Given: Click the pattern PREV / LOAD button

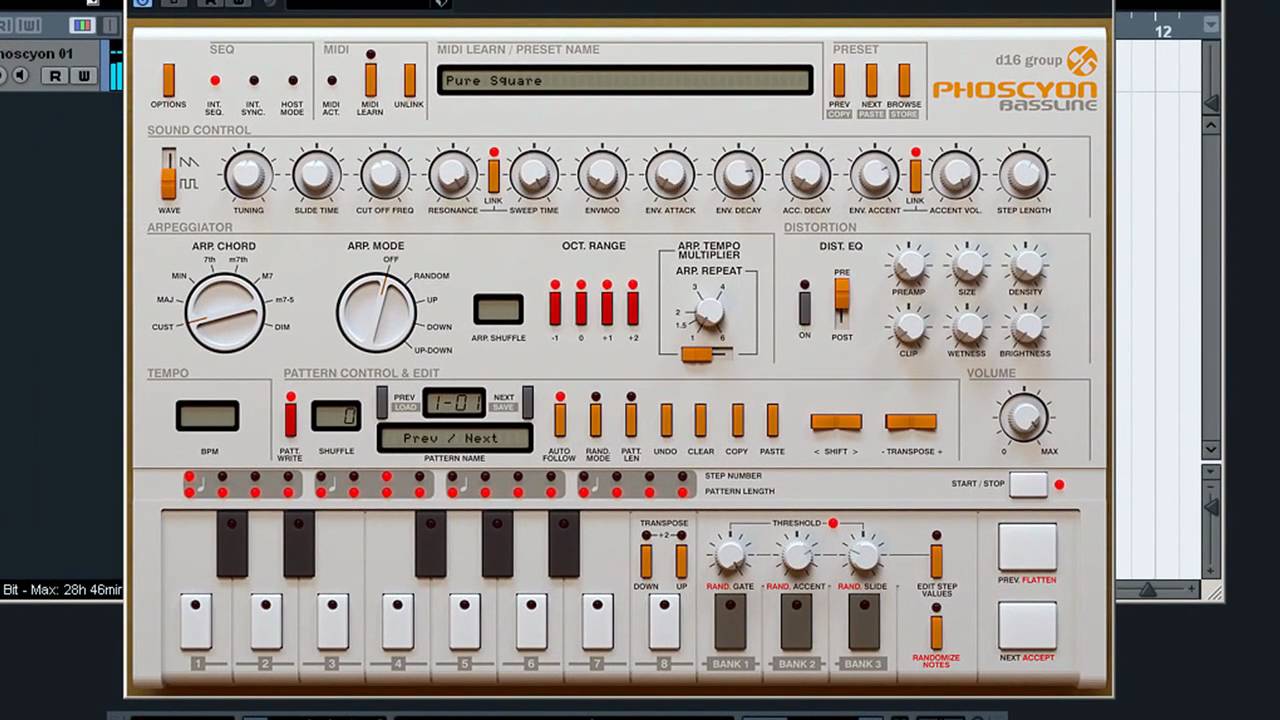Looking at the screenshot, I should (381, 403).
